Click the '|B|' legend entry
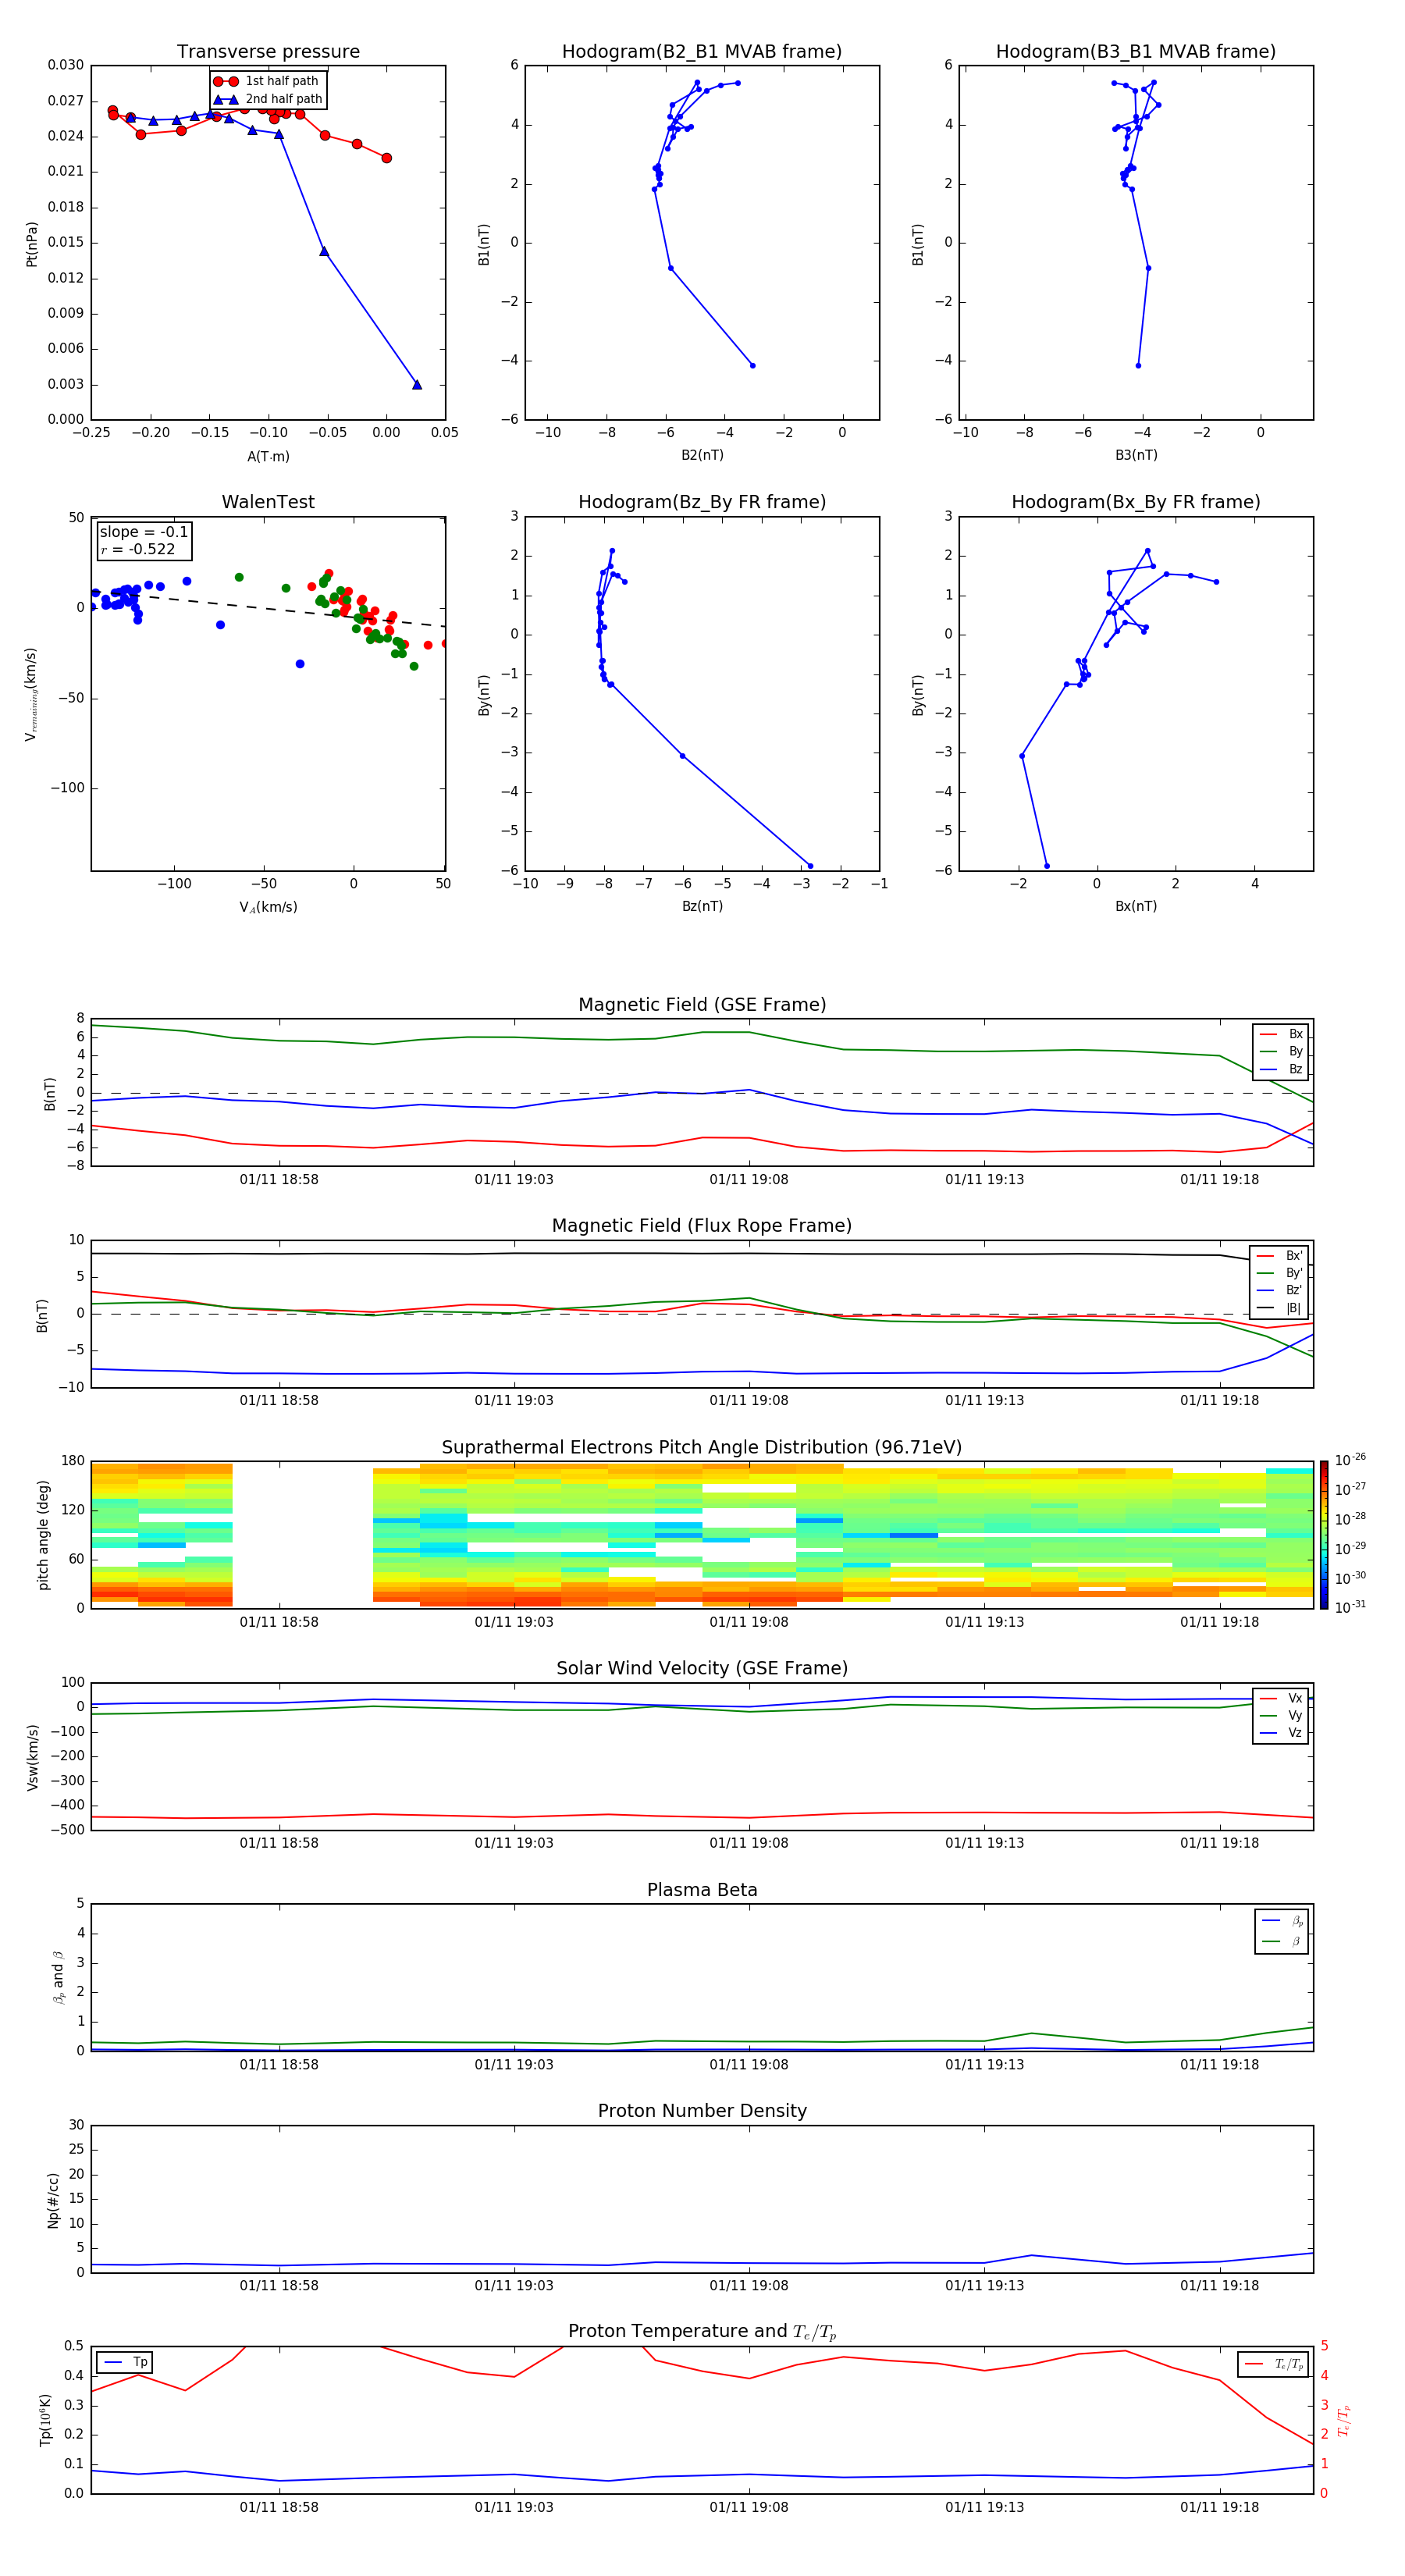This screenshot has width=1405, height=2576. click(x=1280, y=1308)
